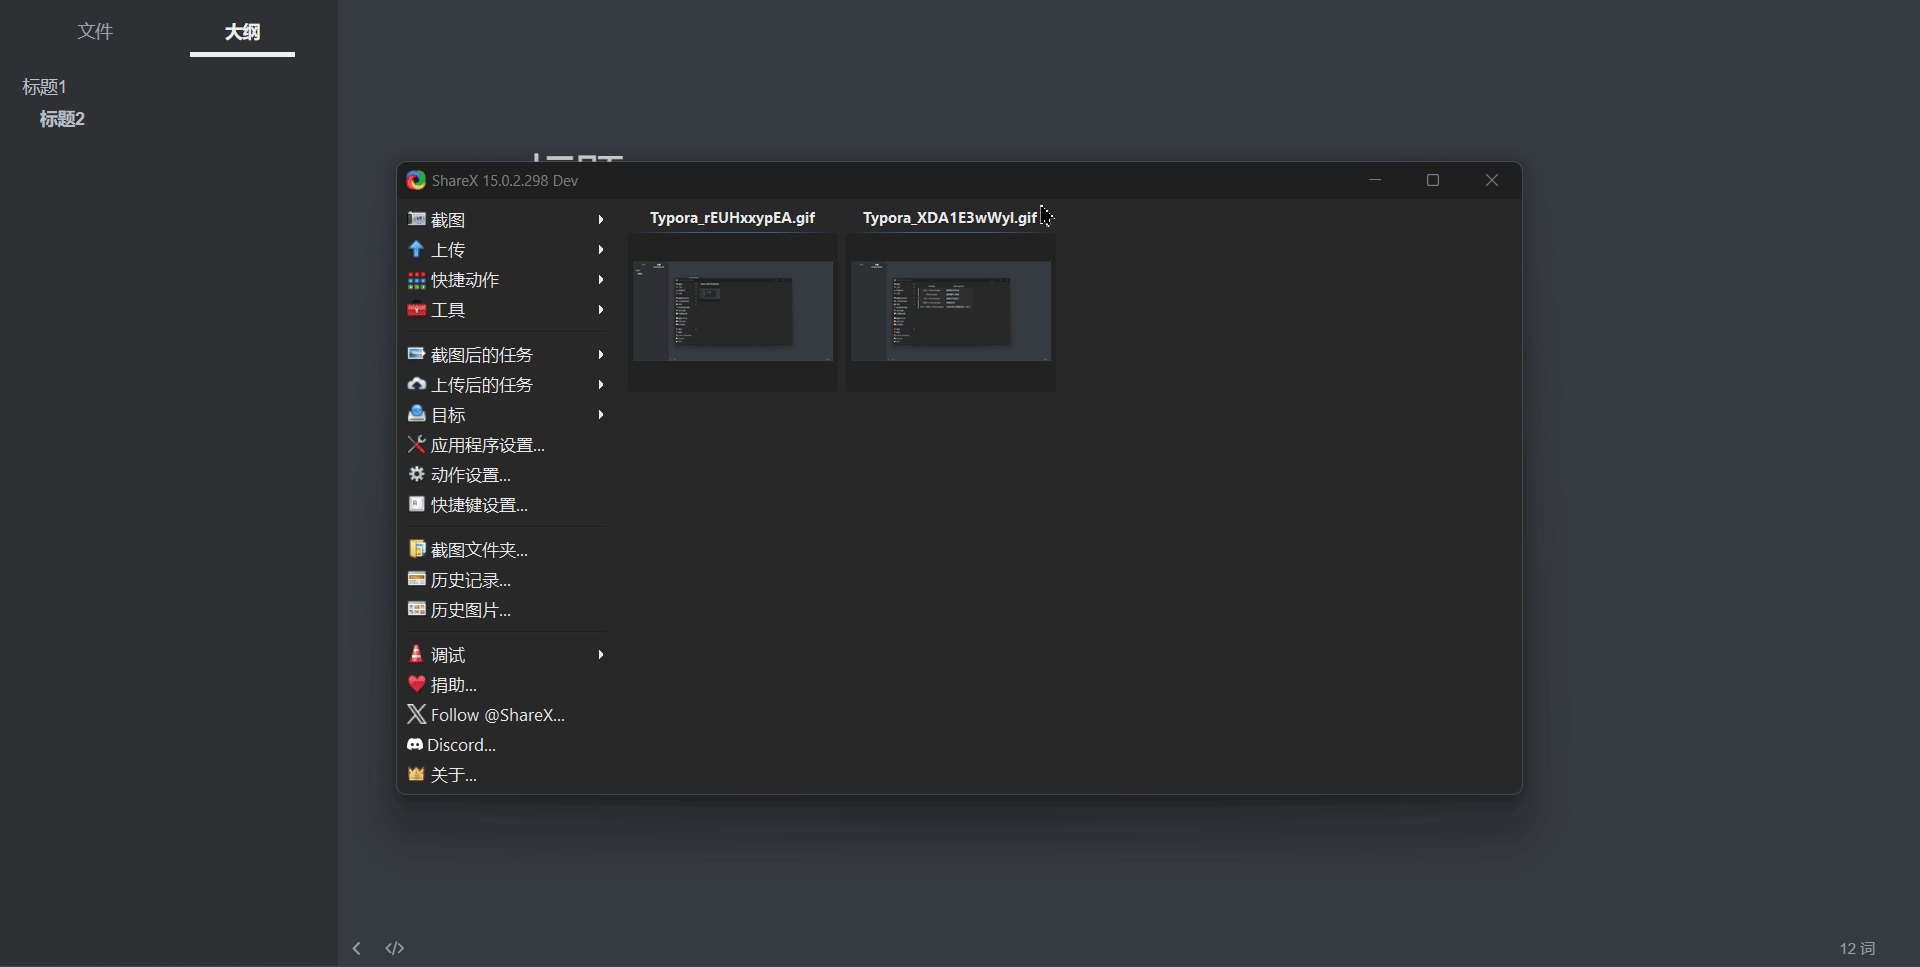Click the 上传后的任务 cloud icon
1920x967 pixels.
(x=417, y=384)
